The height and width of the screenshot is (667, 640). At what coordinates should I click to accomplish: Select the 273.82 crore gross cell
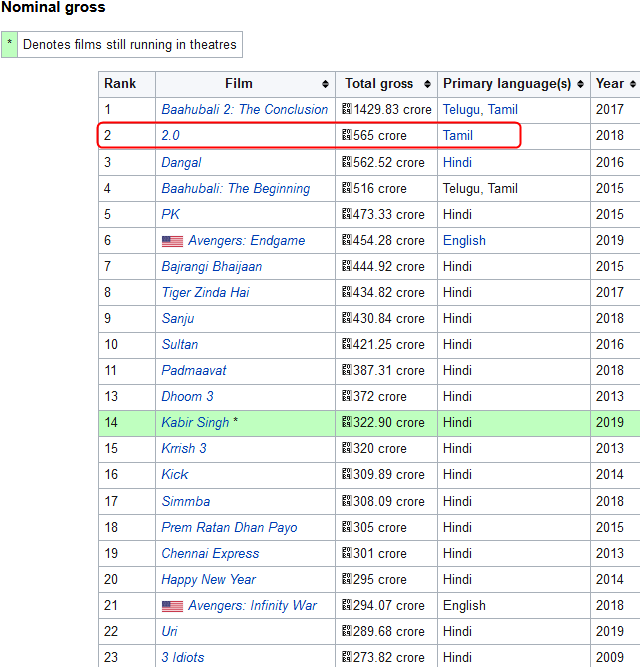point(386,657)
